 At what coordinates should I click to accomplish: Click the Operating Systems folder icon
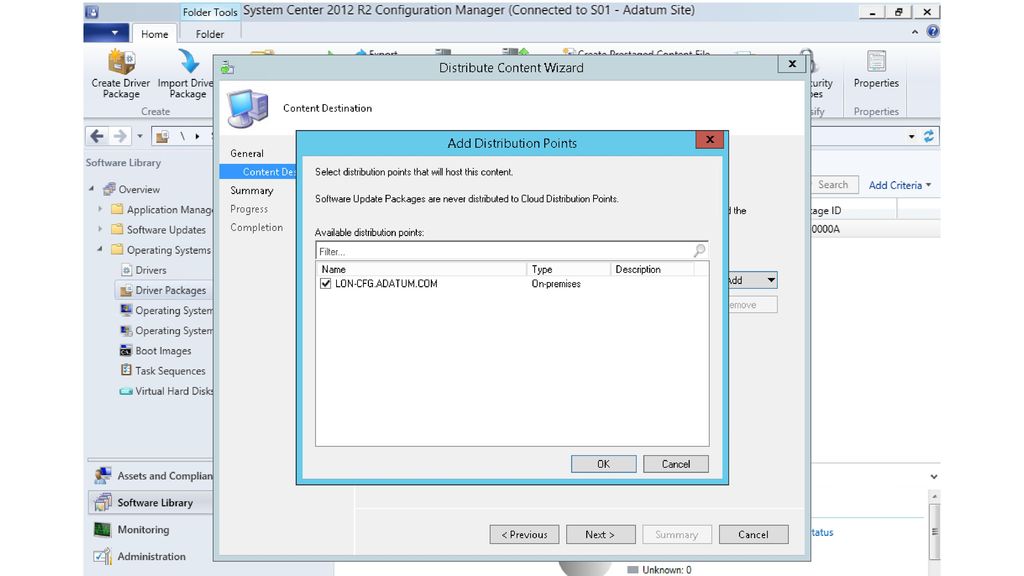[x=117, y=249]
